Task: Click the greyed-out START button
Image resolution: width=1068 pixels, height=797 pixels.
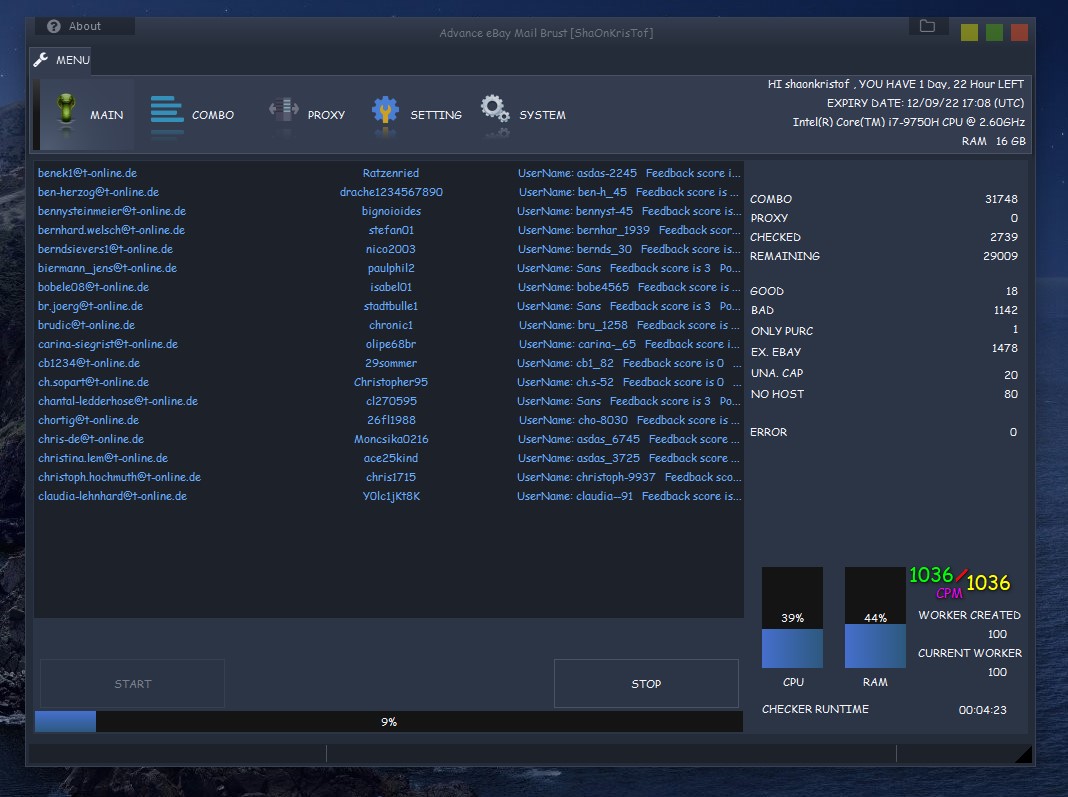Action: [132, 684]
